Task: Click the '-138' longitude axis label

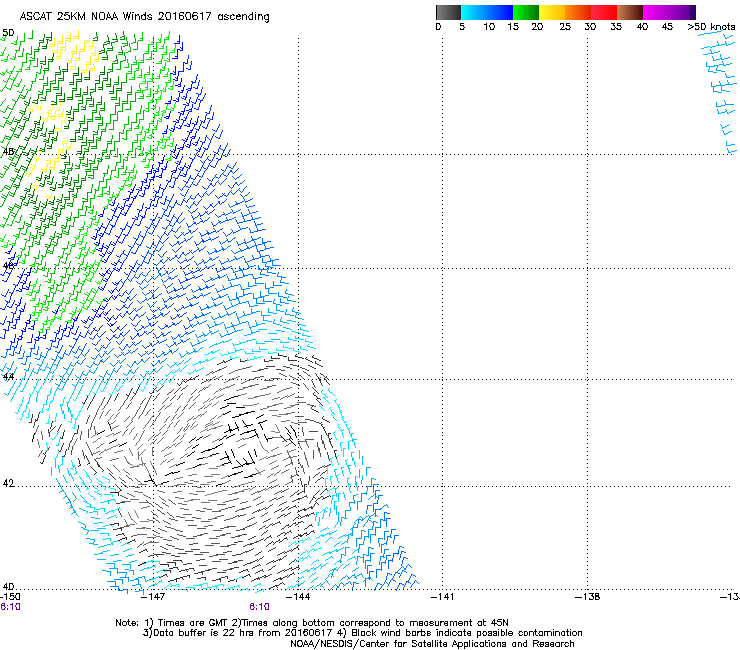Action: click(588, 597)
